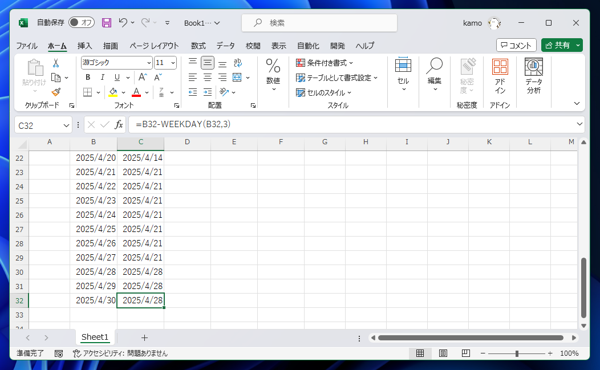Switch to the Data tab
The height and width of the screenshot is (370, 600).
click(225, 46)
